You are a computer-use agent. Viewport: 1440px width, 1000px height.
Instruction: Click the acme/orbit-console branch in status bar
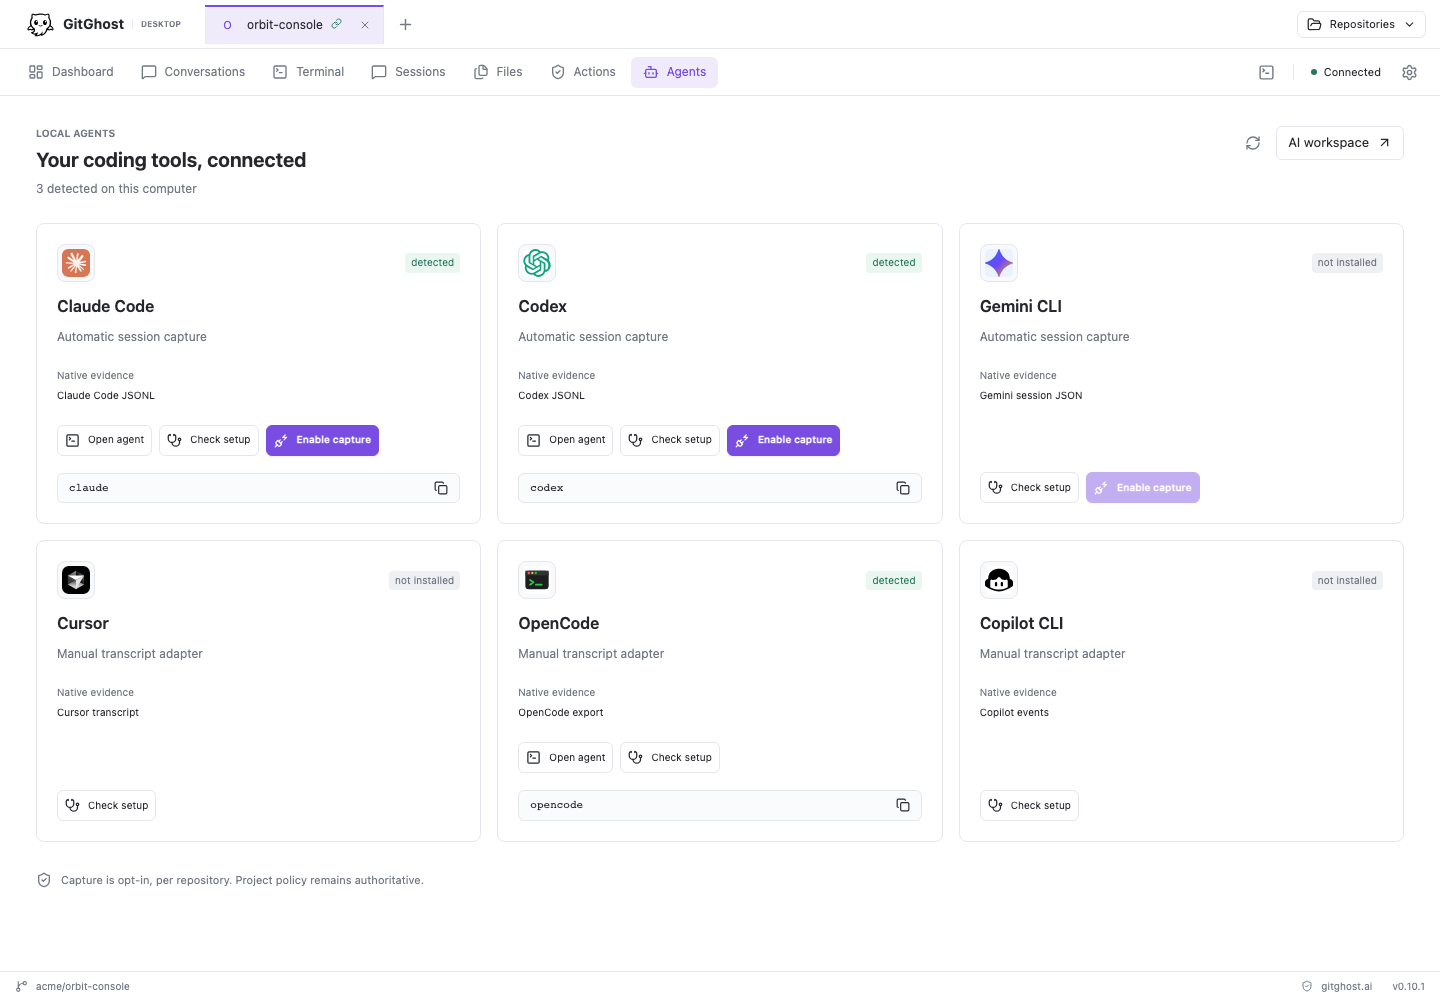pos(73,986)
